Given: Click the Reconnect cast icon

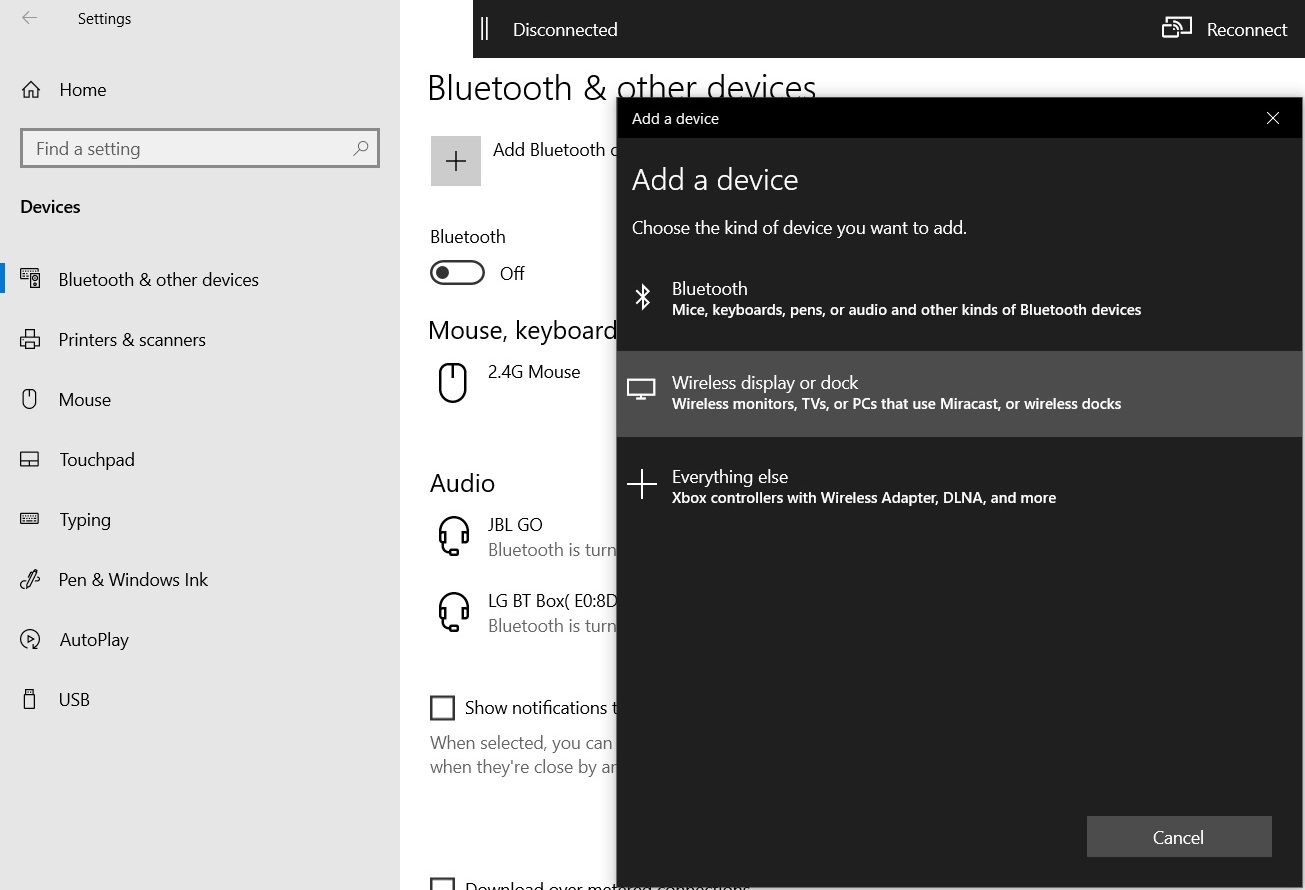Looking at the screenshot, I should click(x=1176, y=29).
